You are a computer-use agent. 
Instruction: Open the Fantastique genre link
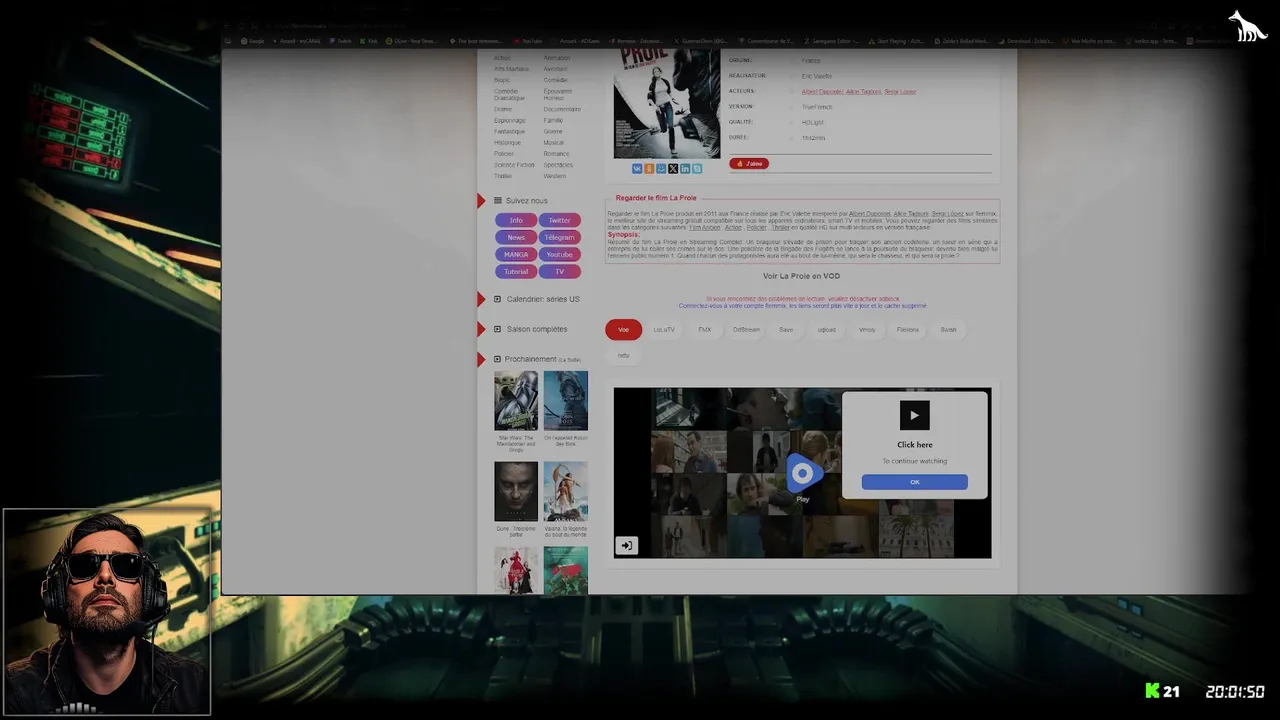[509, 131]
